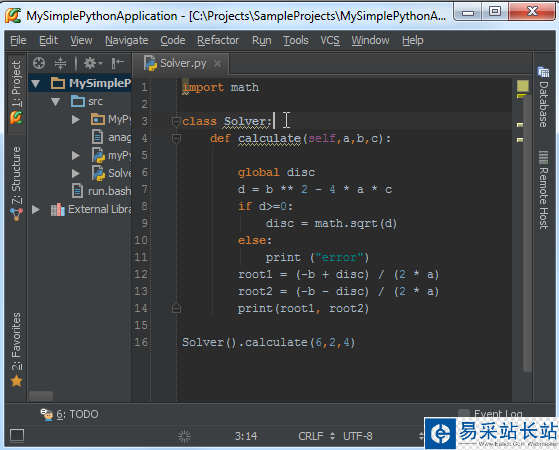559x450 pixels.
Task: Click the myPy python file icon
Action: [x=98, y=155]
